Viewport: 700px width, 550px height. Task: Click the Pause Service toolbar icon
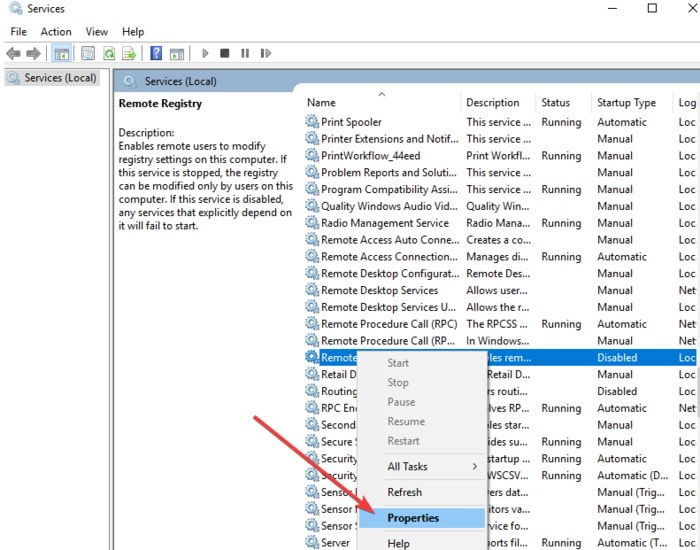[x=245, y=54]
